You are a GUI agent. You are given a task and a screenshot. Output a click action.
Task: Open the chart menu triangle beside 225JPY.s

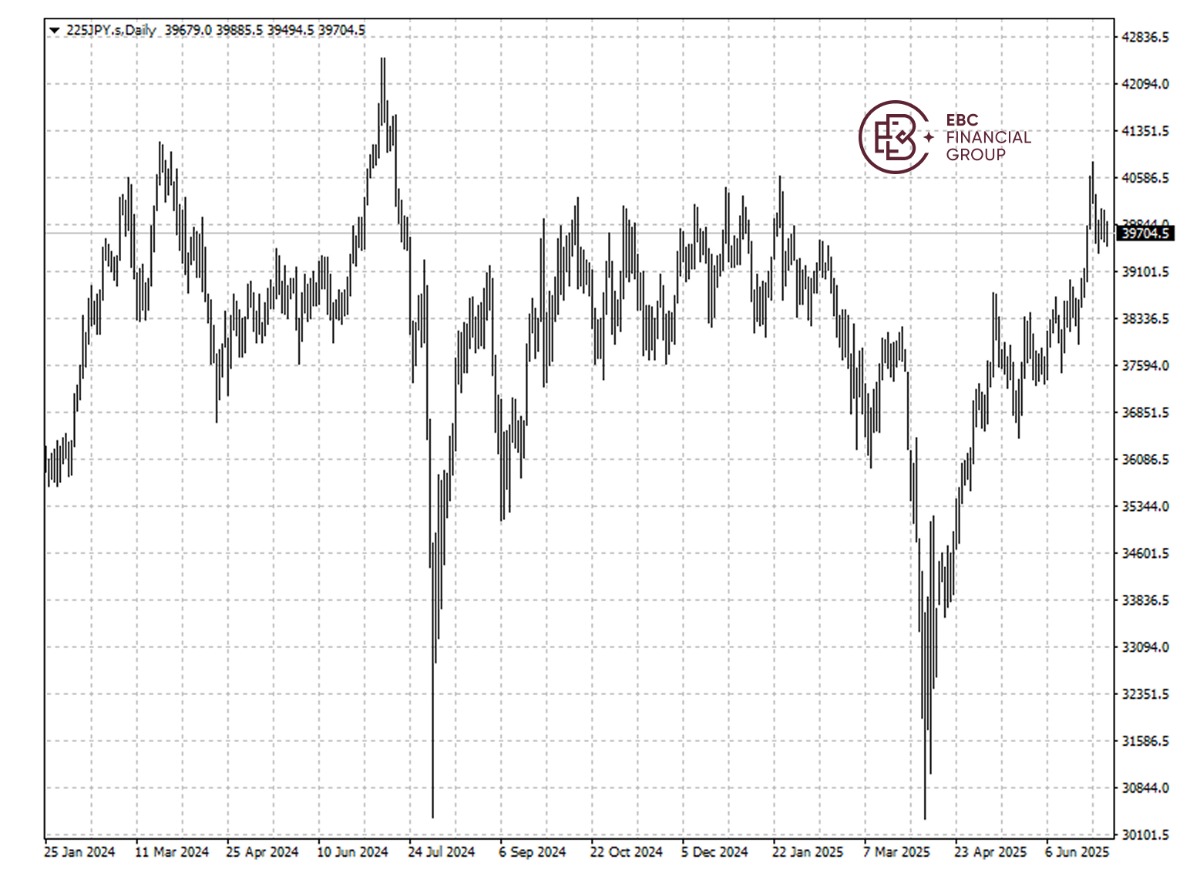coord(53,30)
